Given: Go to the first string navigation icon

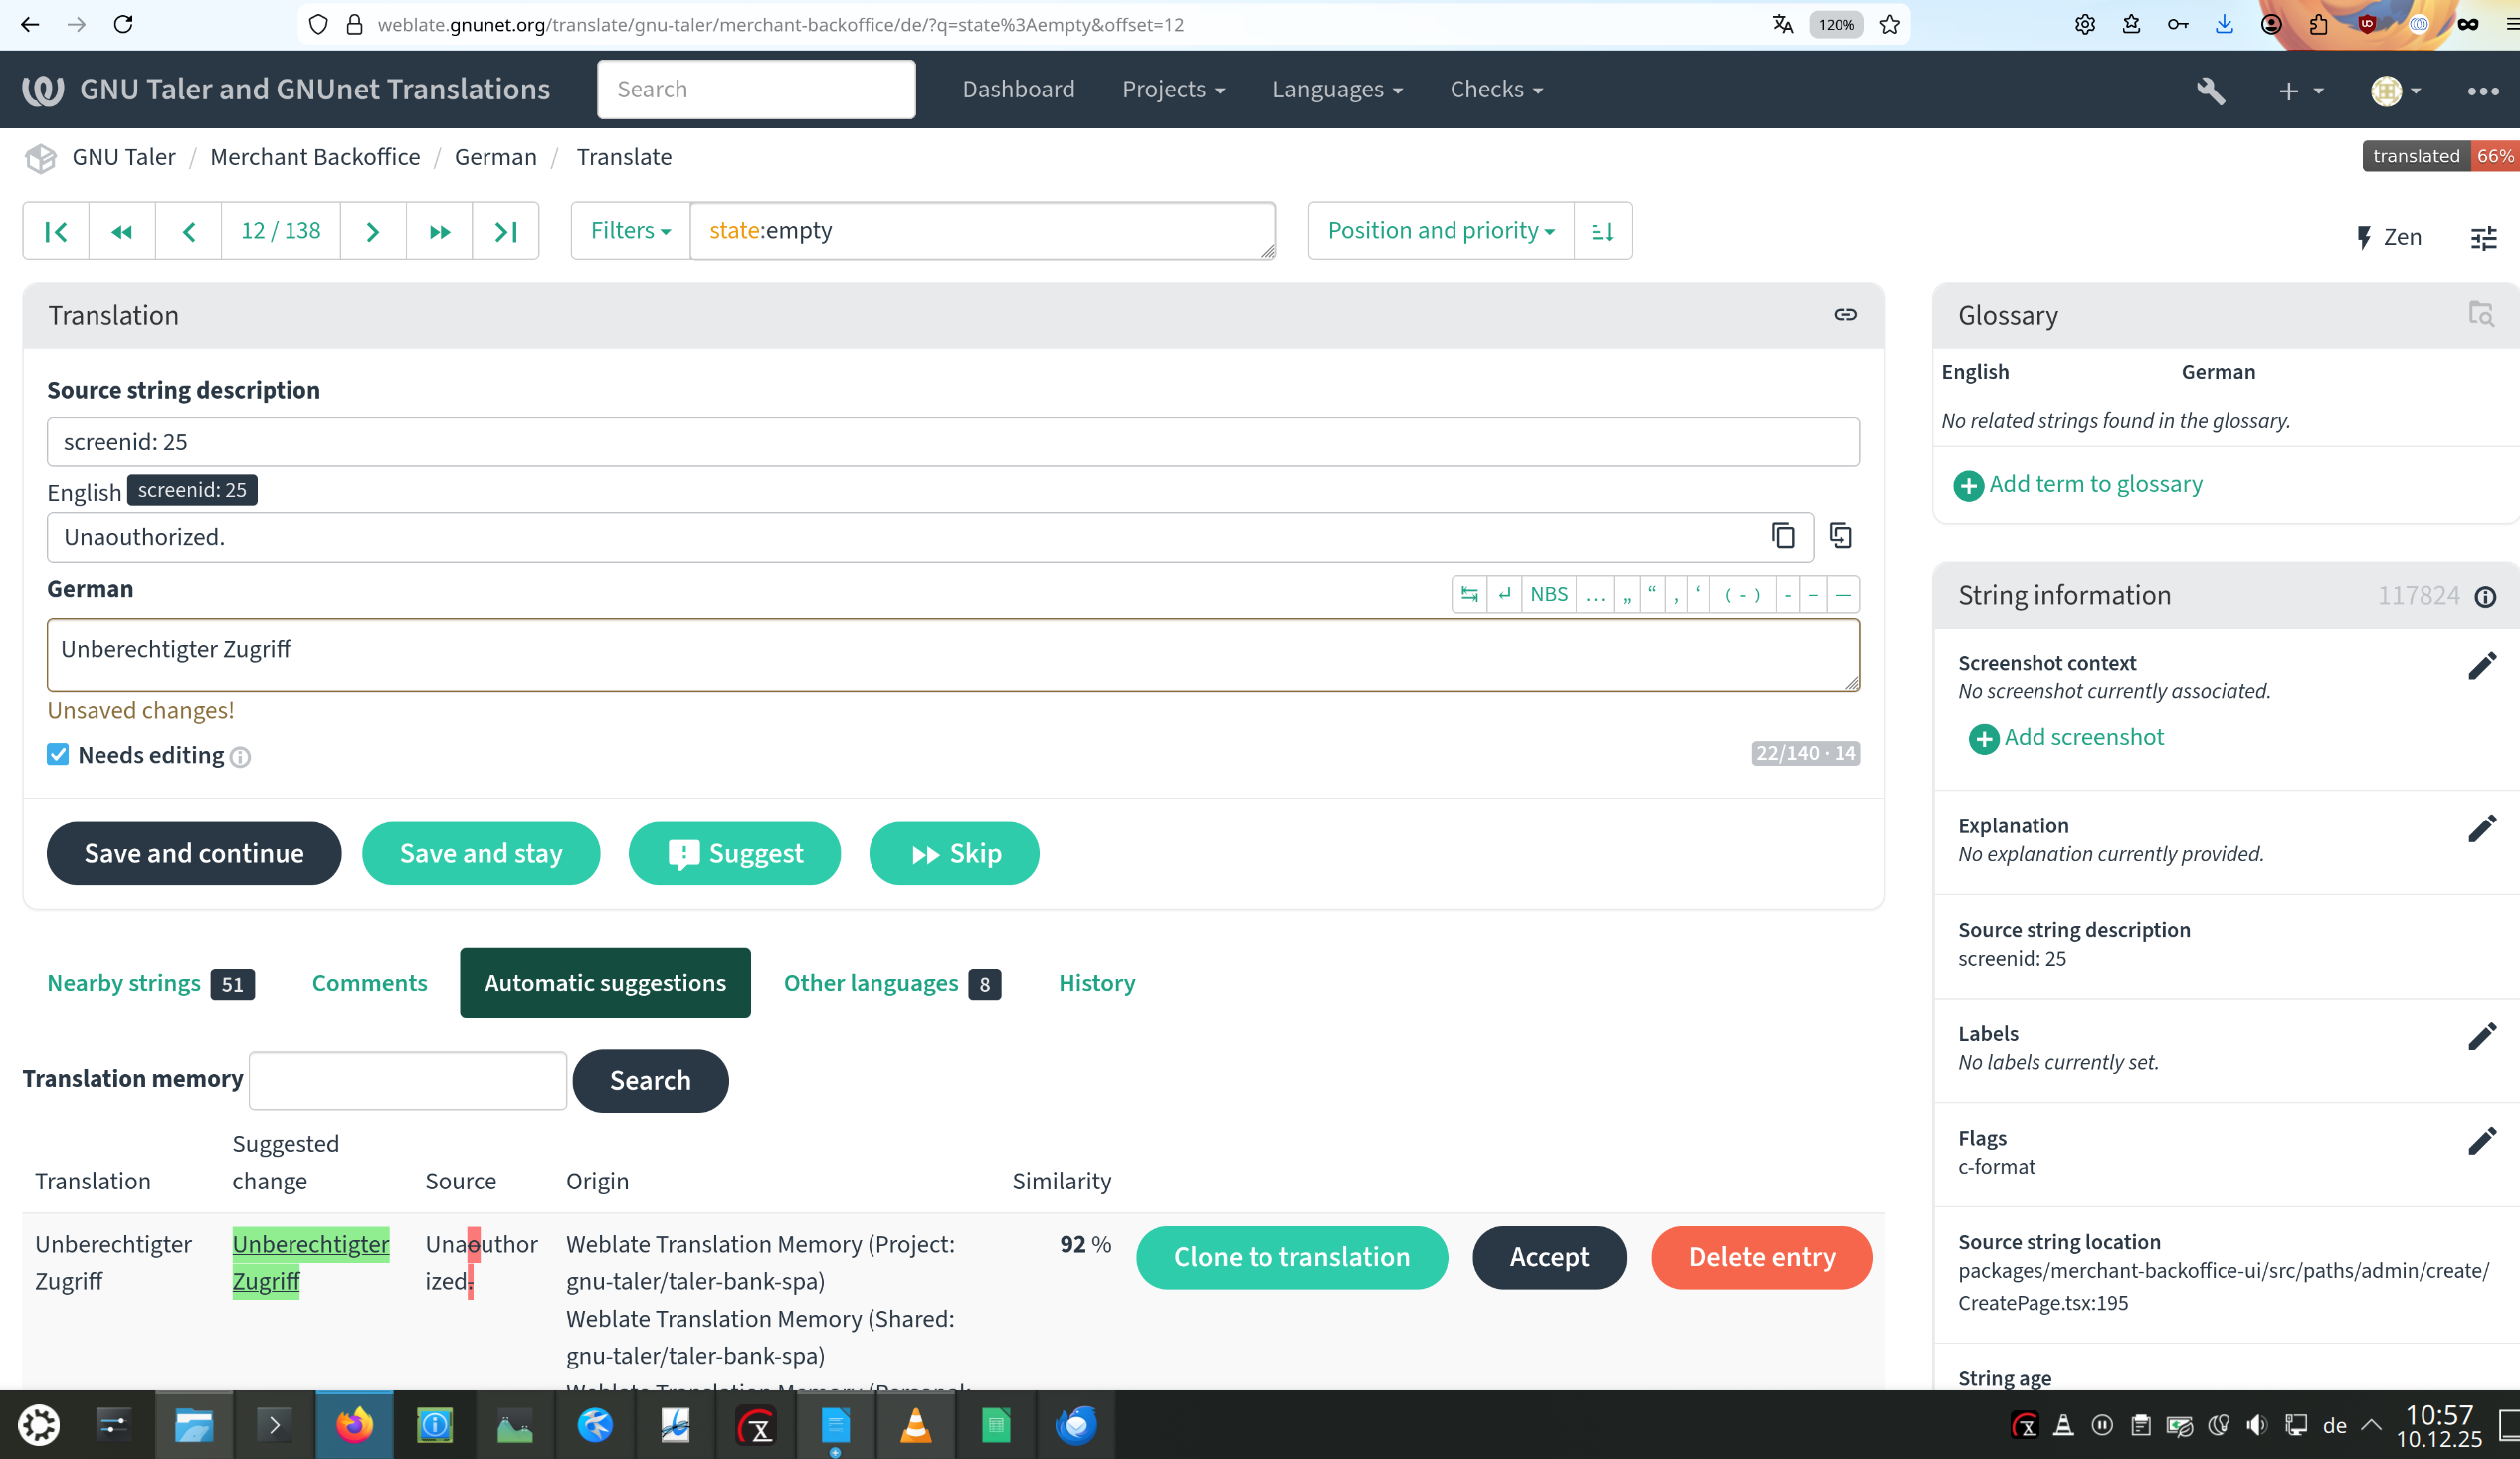Looking at the screenshot, I should coord(56,231).
